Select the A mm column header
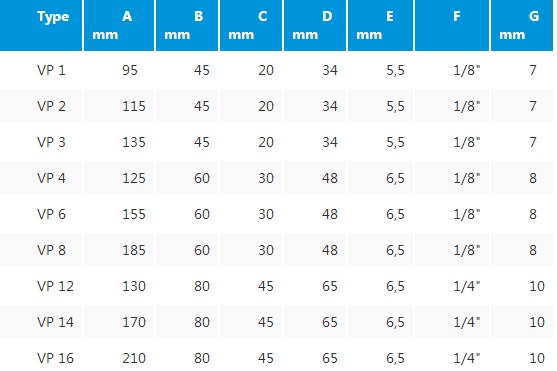Image resolution: width=557 pixels, height=371 pixels. [x=119, y=25]
